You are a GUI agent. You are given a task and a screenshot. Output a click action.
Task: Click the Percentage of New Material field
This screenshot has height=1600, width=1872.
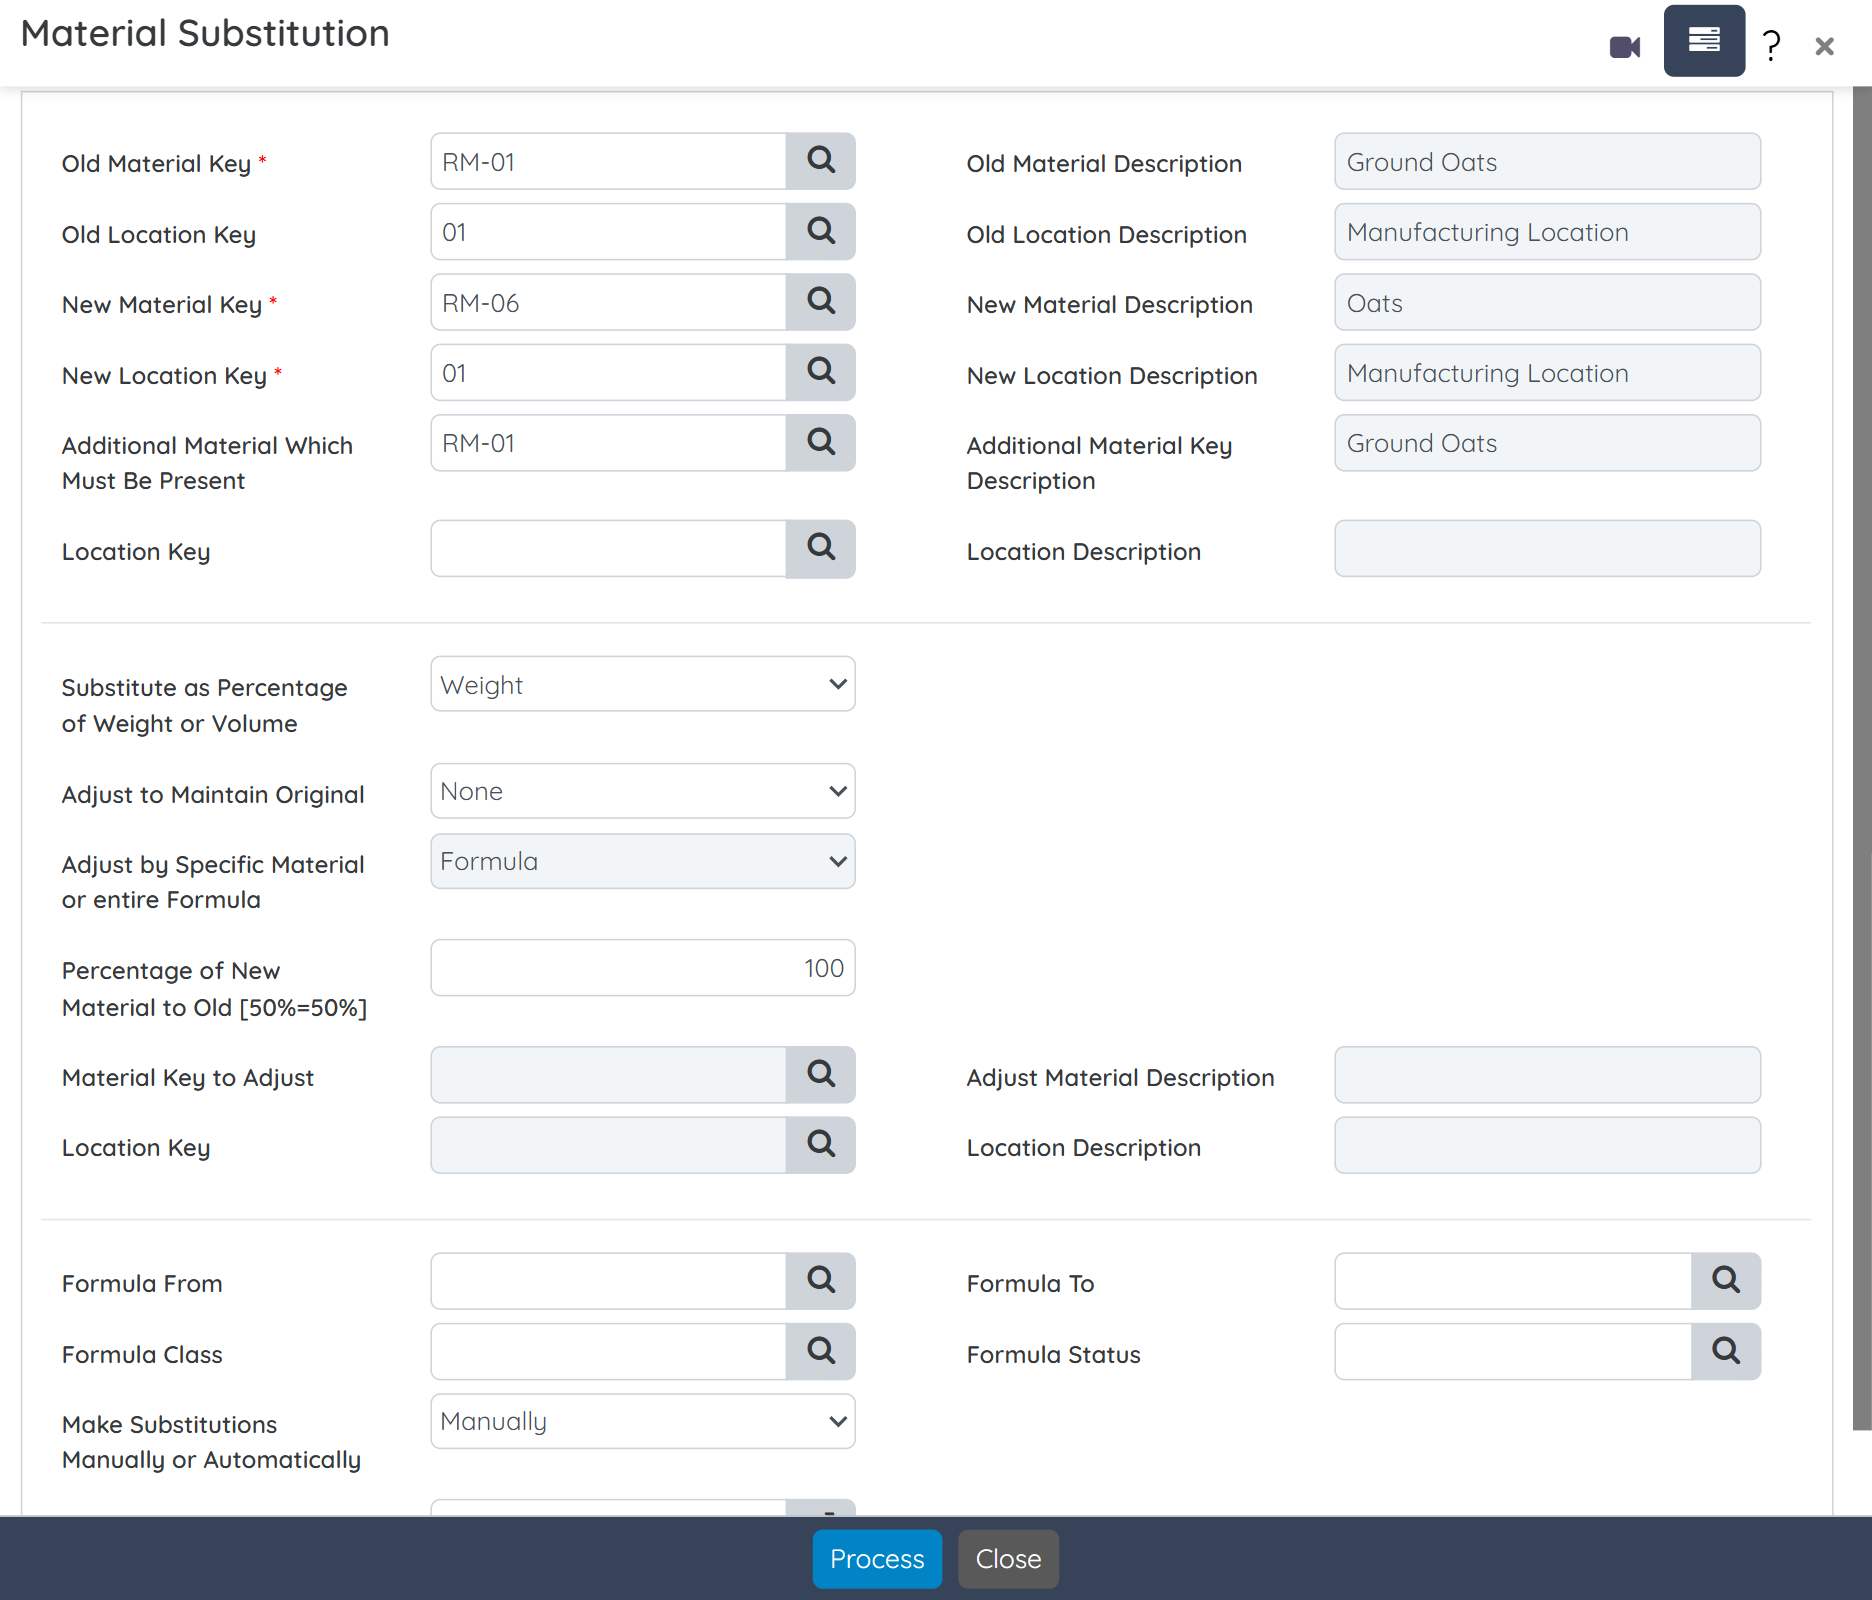coord(642,968)
